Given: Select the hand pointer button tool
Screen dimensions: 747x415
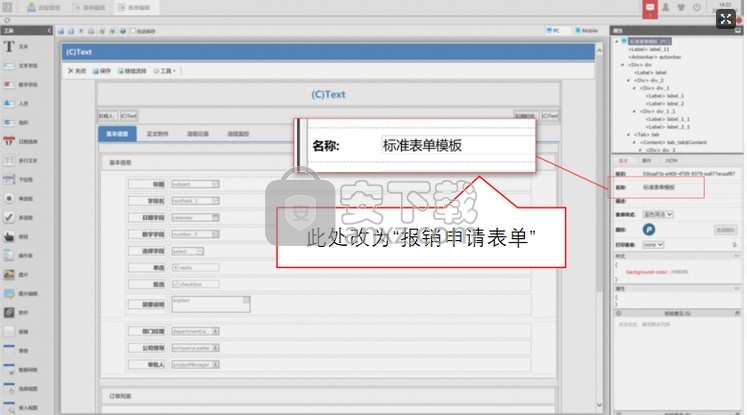Looking at the screenshot, I should click(x=9, y=236).
